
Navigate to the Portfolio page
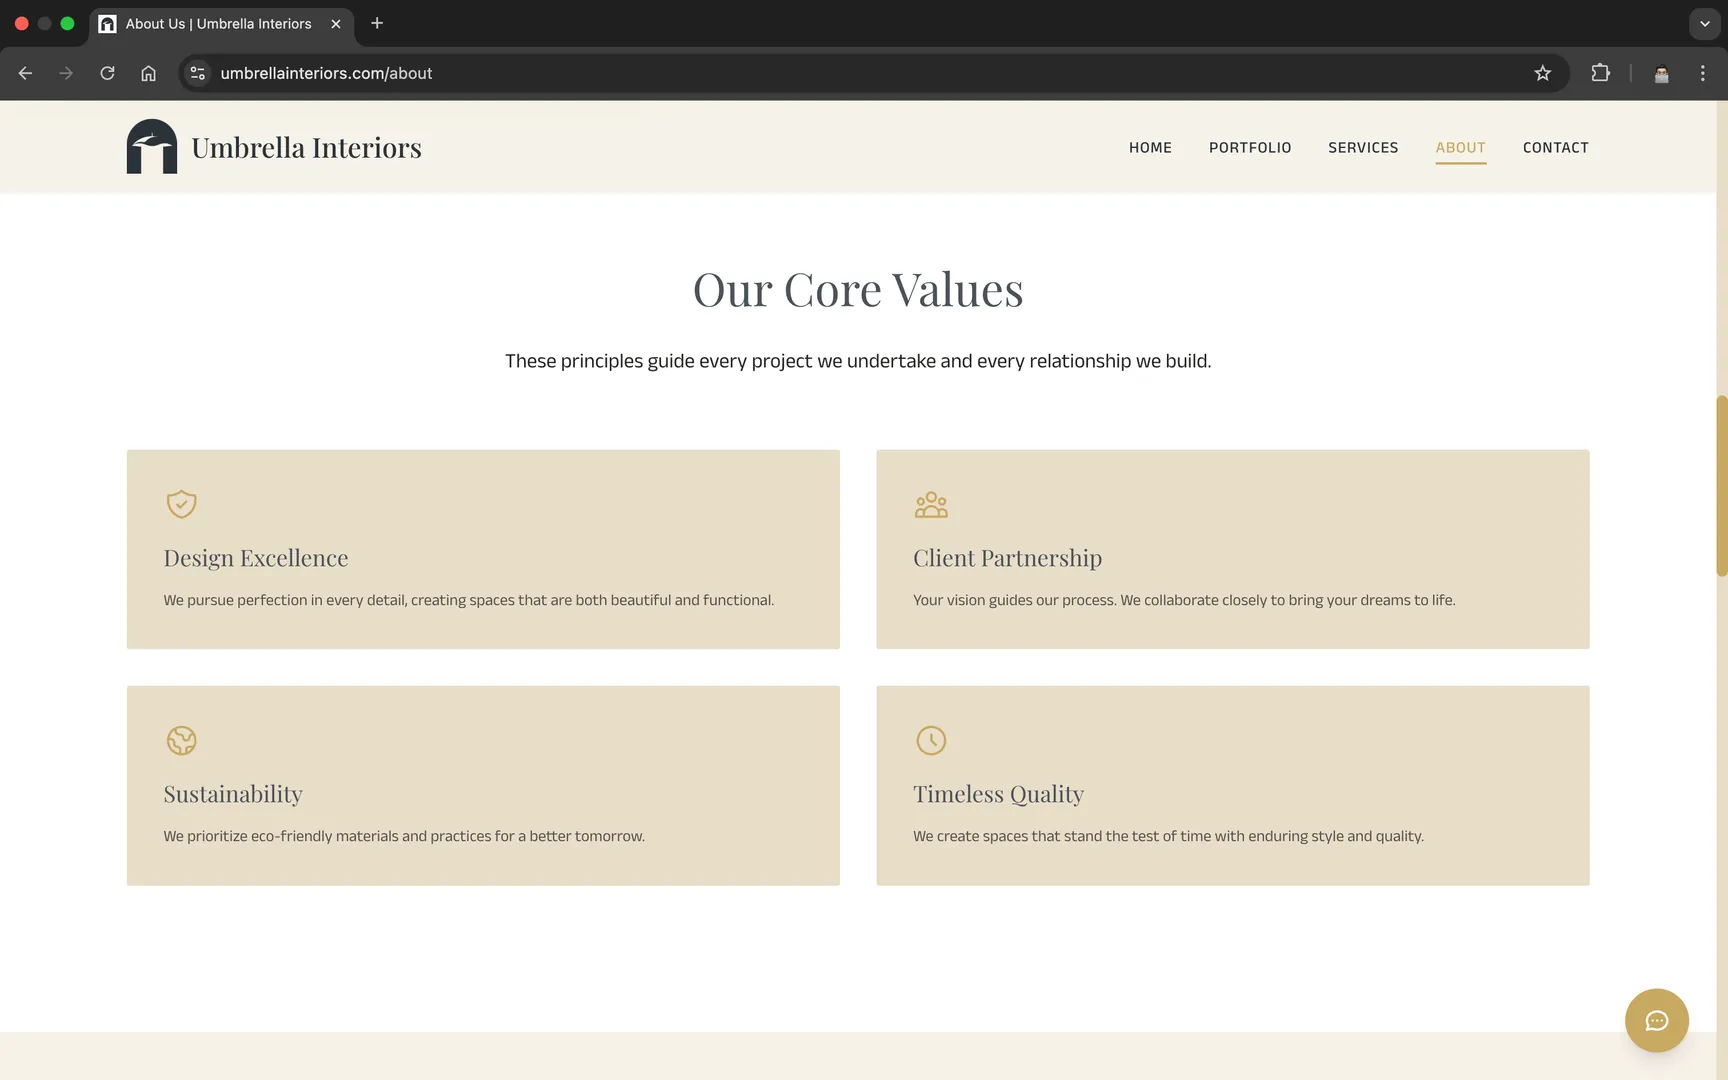(x=1249, y=147)
